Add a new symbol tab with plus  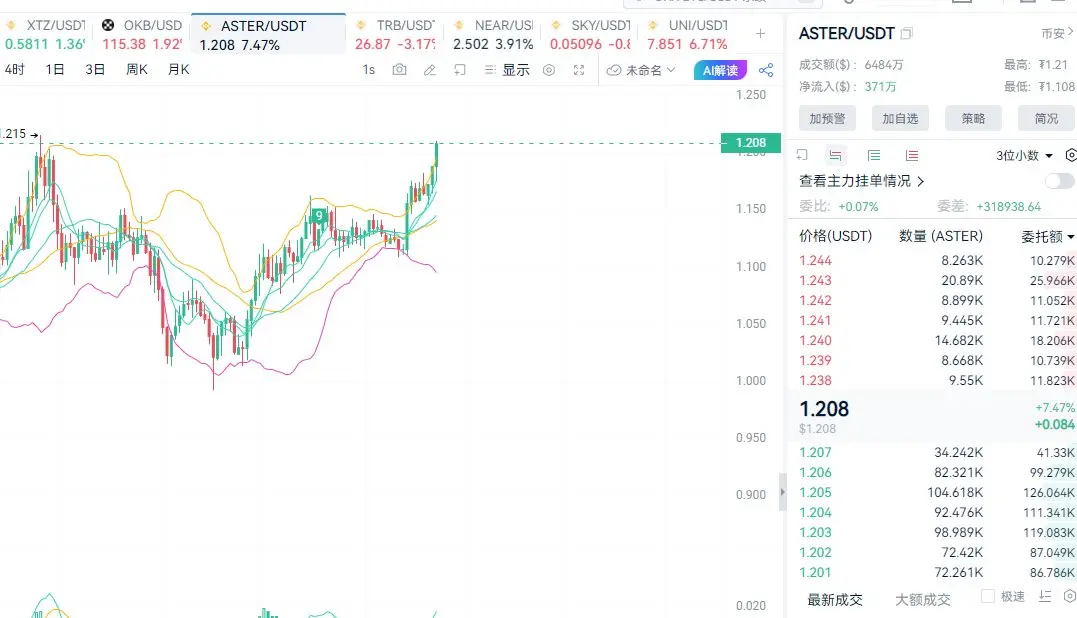coord(760,34)
